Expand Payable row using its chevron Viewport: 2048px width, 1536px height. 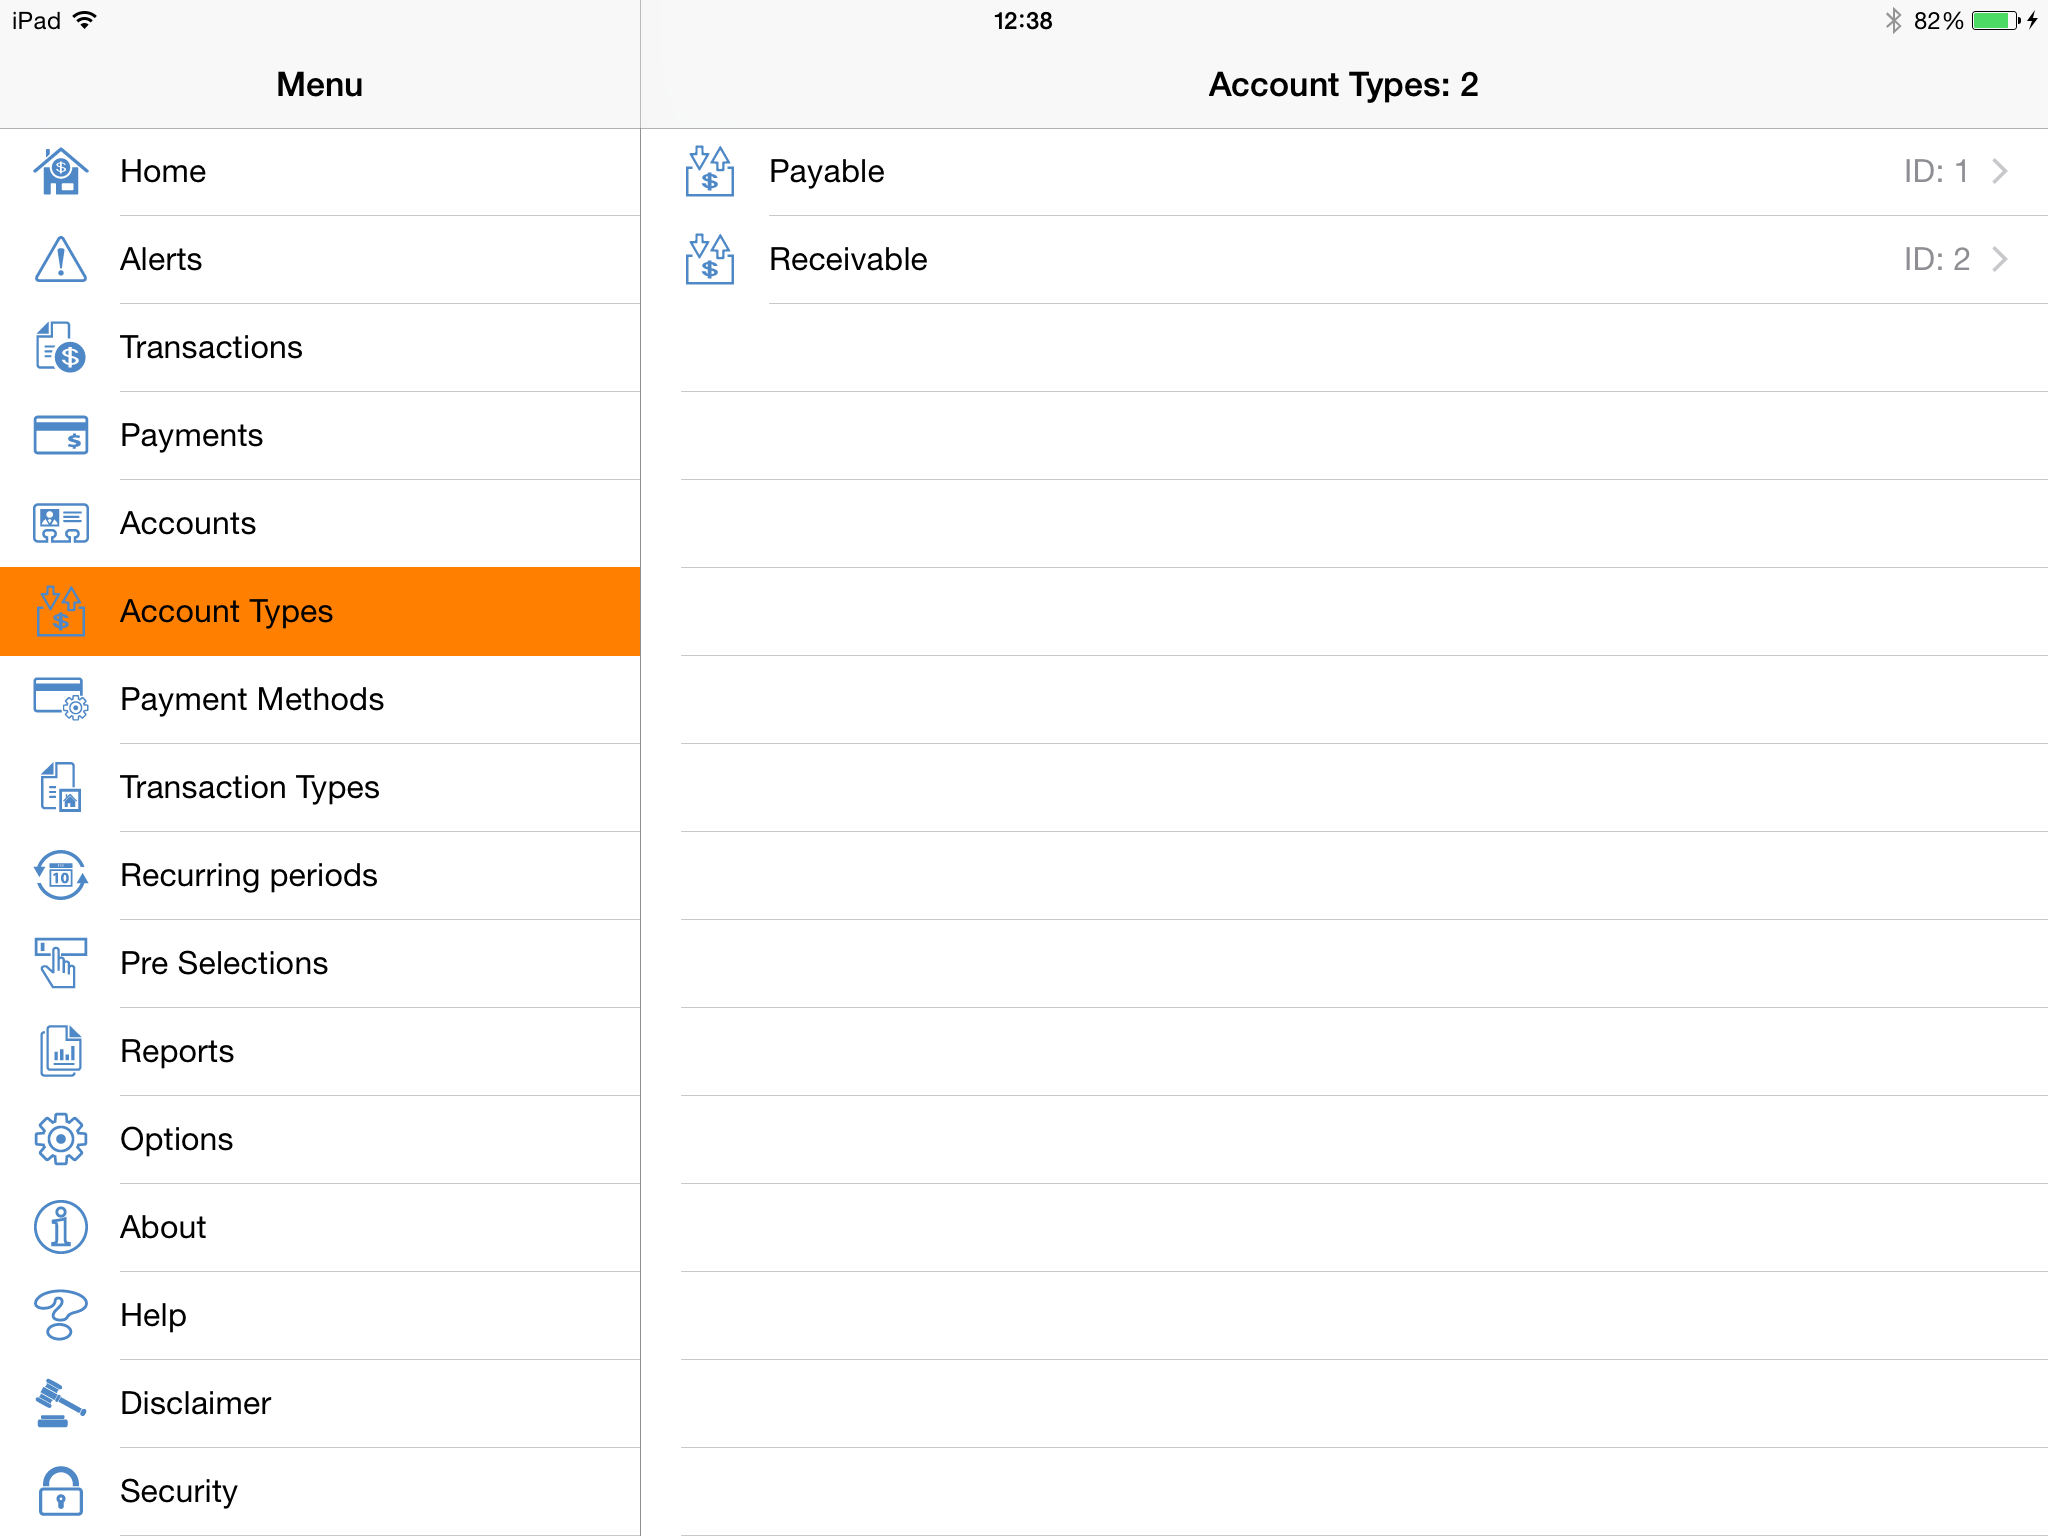click(1999, 172)
